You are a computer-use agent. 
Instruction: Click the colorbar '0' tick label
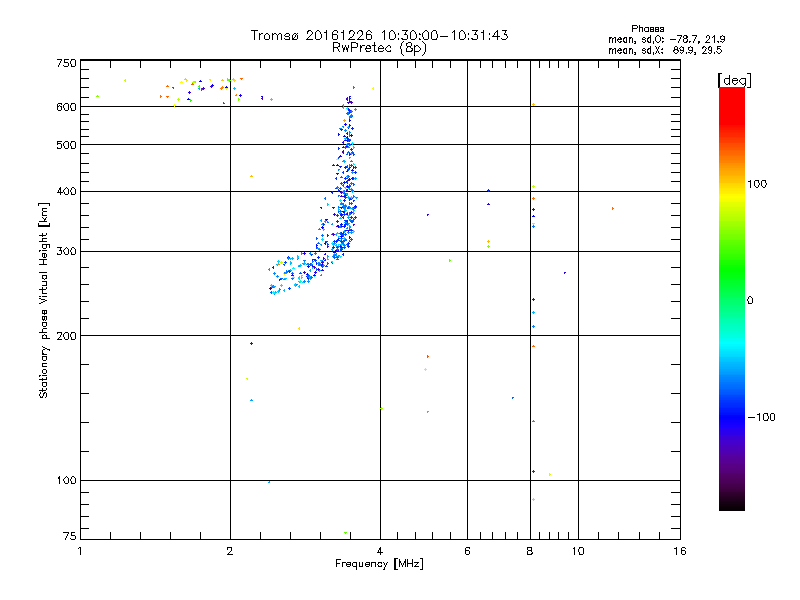[750, 301]
